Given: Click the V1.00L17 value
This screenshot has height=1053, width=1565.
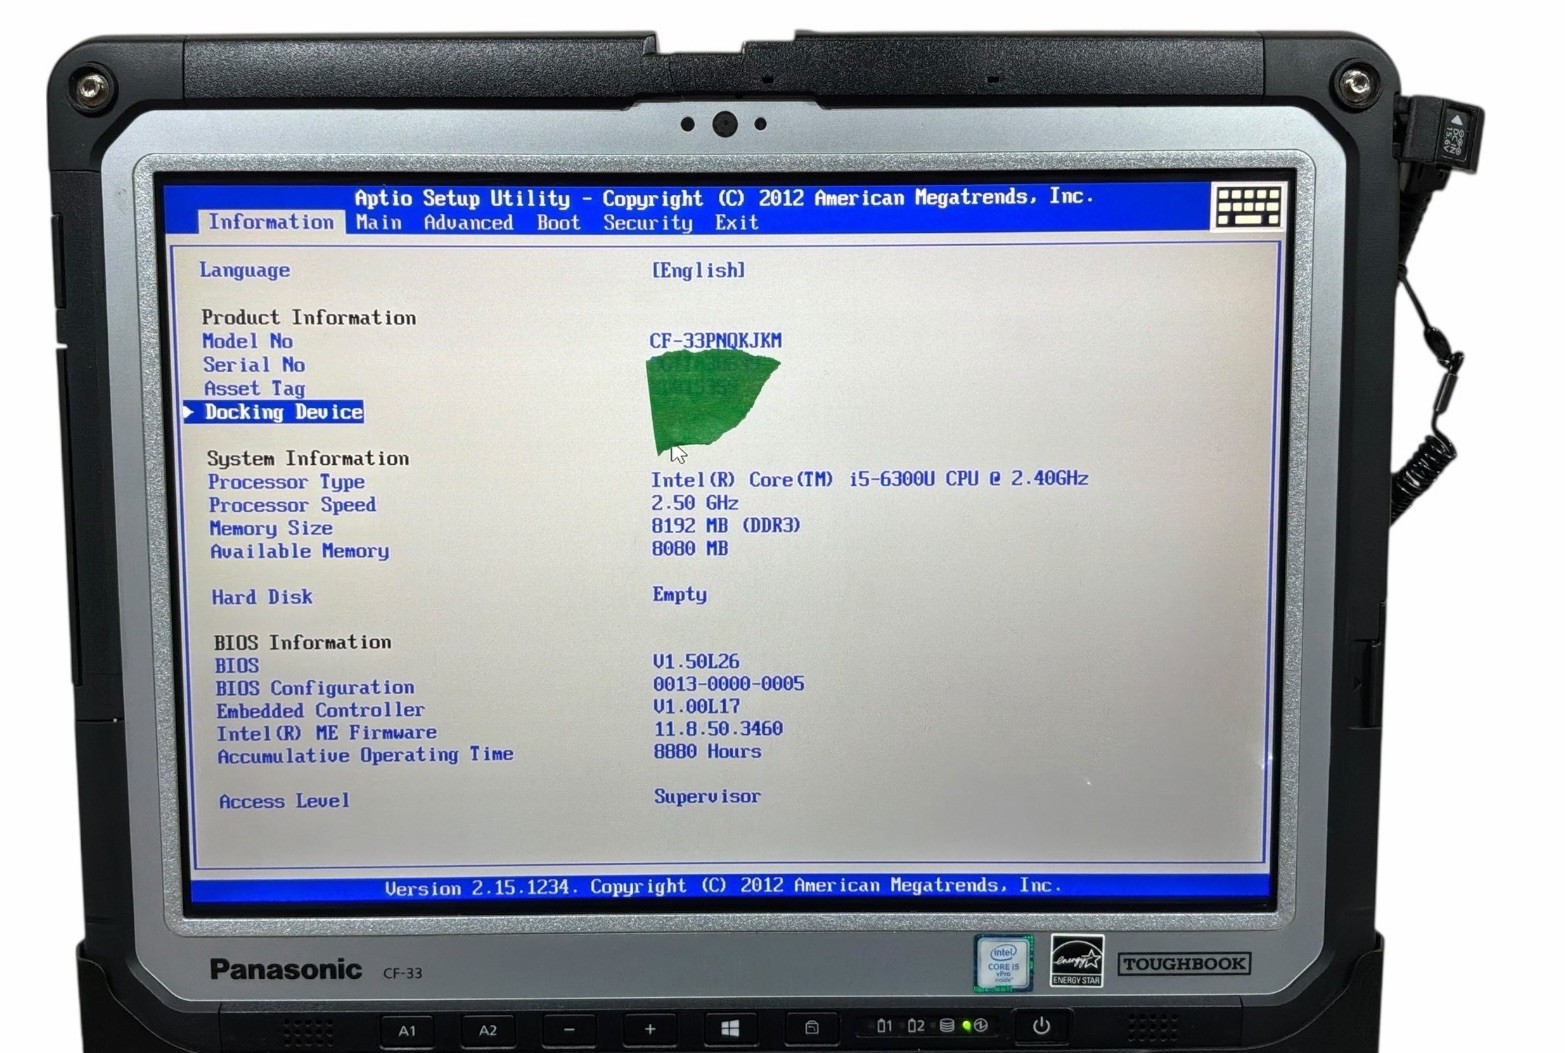Looking at the screenshot, I should [x=697, y=706].
